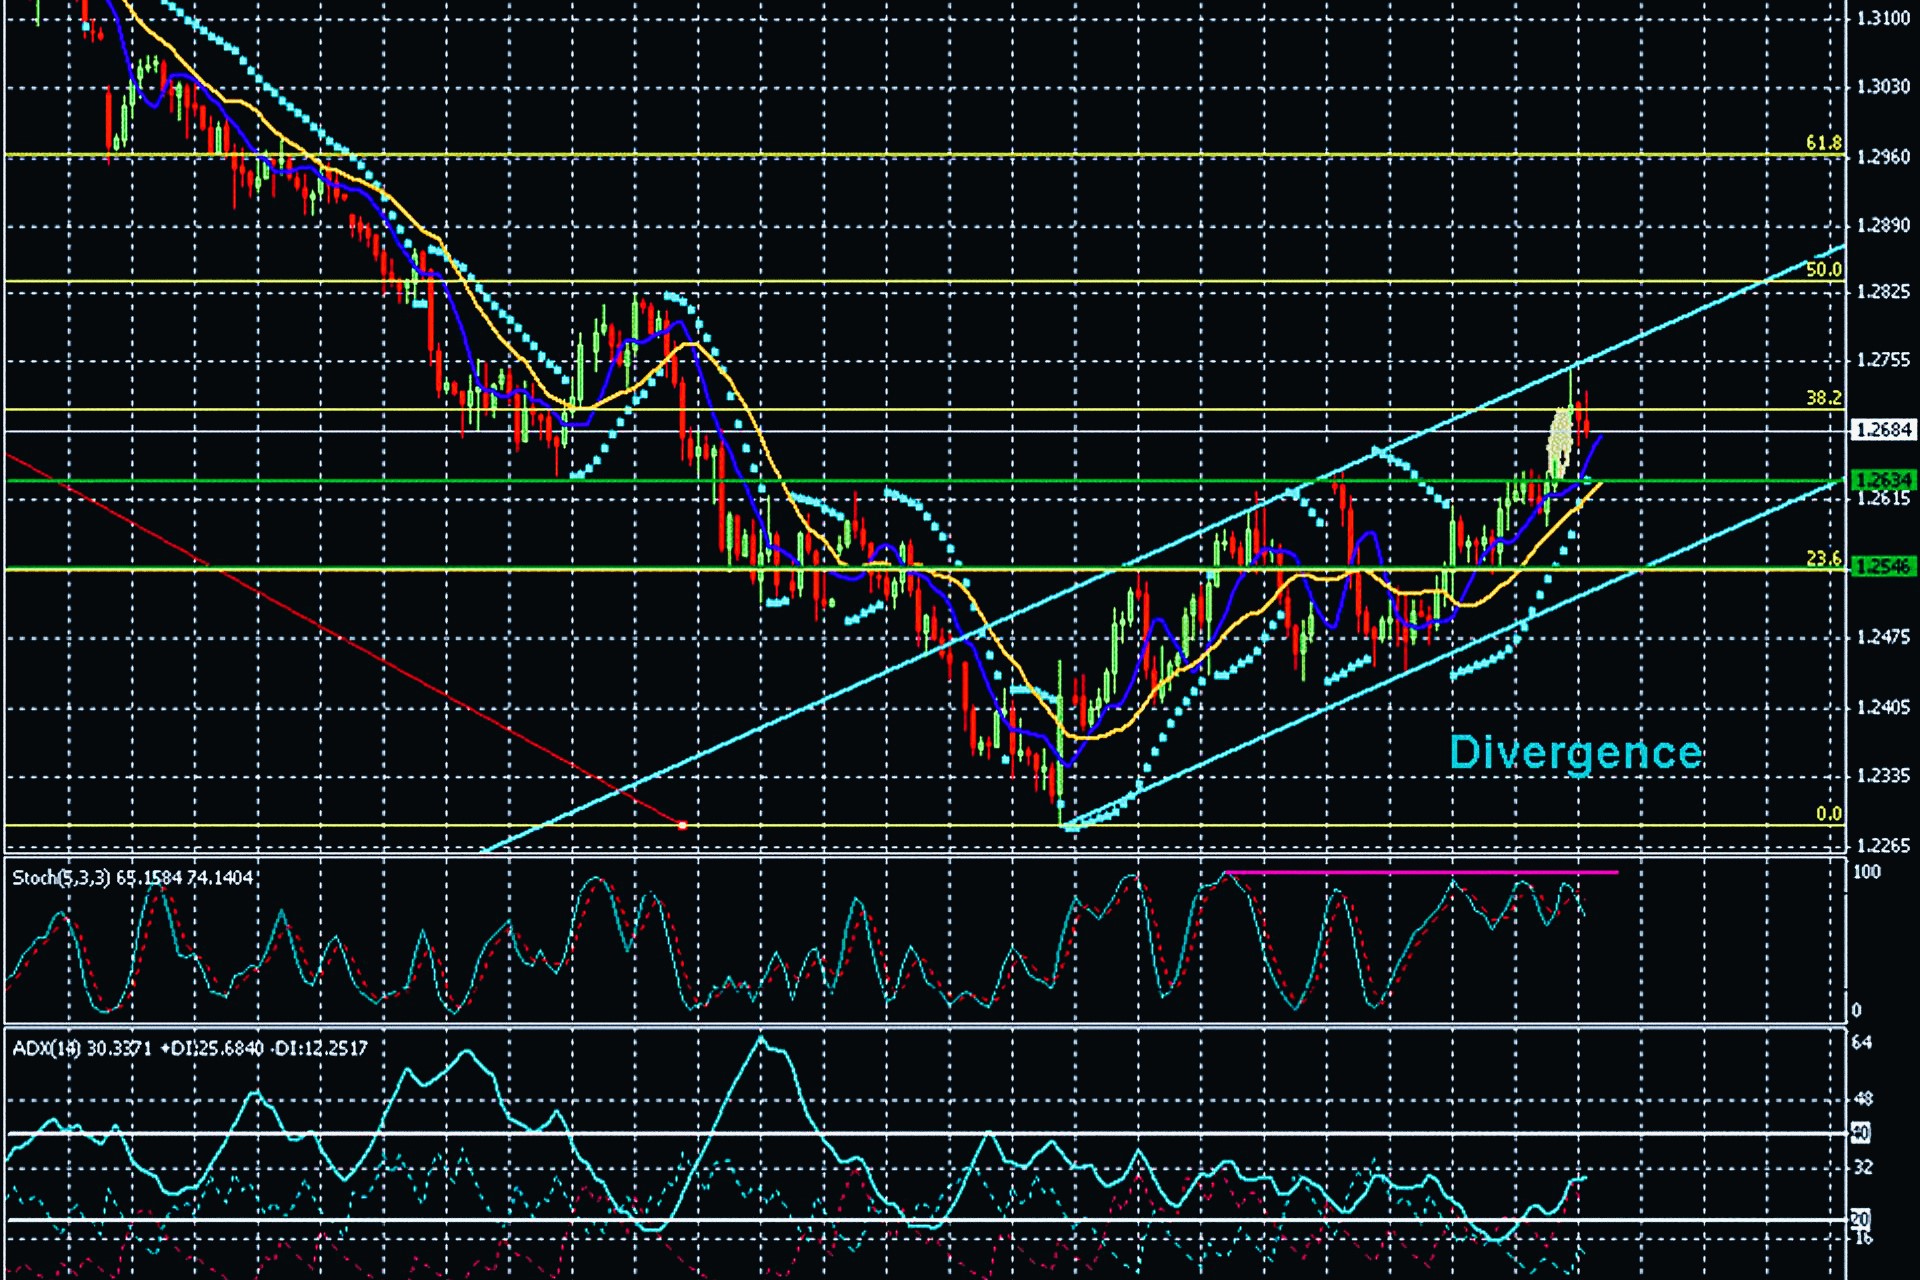Screen dimensions: 1920x1280
Task: Click the 1.2755 price axis label
Action: tap(1883, 360)
